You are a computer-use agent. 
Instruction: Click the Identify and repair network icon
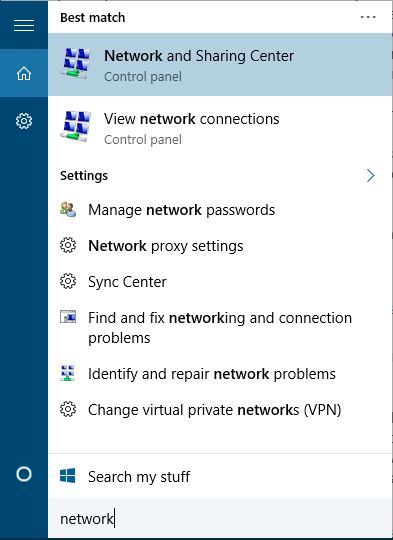[68, 373]
